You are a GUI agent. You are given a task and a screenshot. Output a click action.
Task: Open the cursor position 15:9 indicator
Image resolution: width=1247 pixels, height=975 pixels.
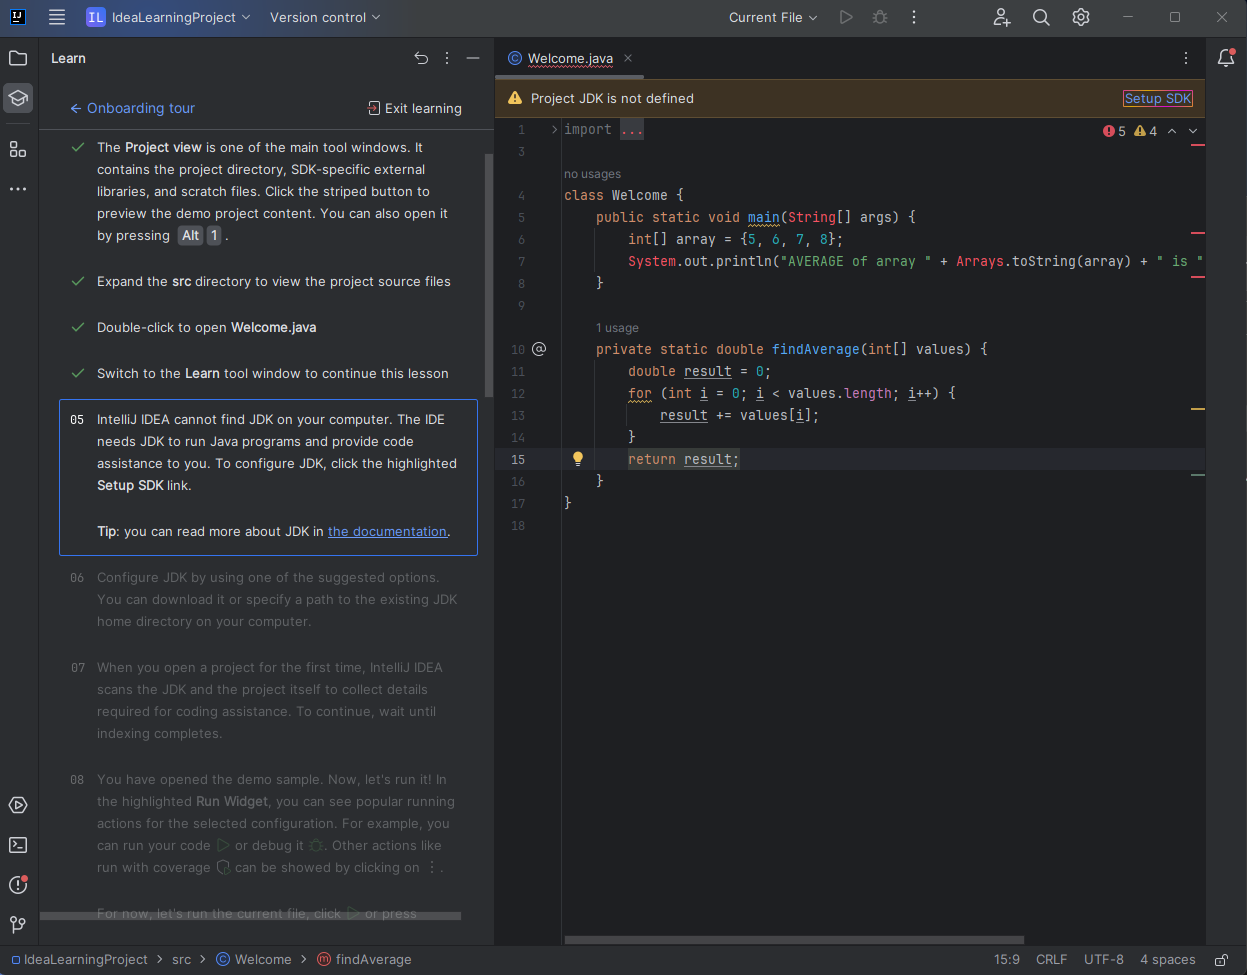(1007, 960)
